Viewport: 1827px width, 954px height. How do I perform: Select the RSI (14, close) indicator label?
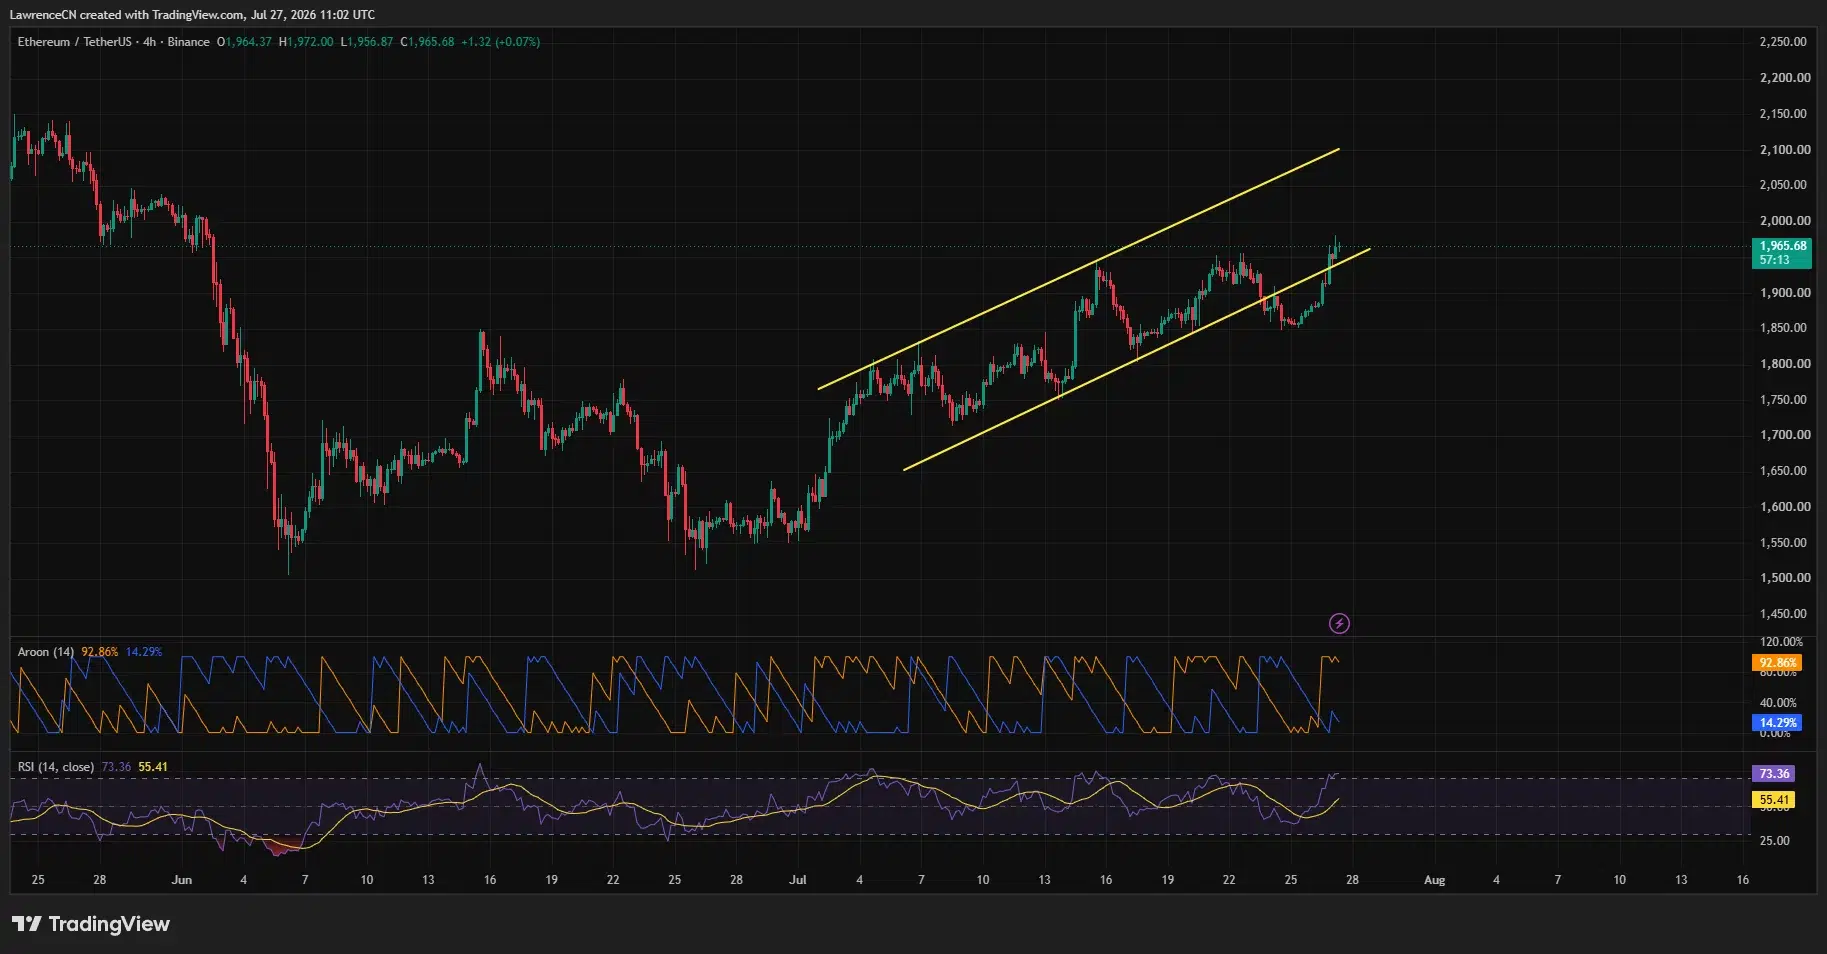coord(56,767)
